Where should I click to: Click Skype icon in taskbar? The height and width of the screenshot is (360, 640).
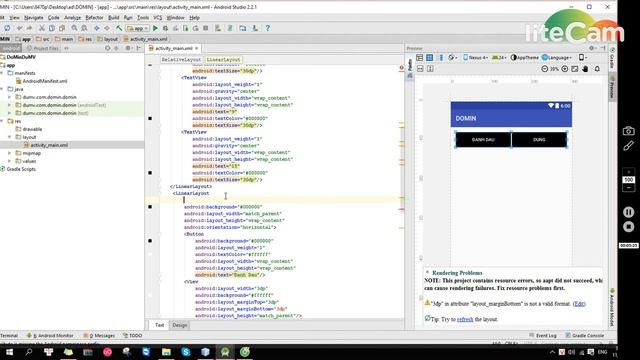(186, 352)
